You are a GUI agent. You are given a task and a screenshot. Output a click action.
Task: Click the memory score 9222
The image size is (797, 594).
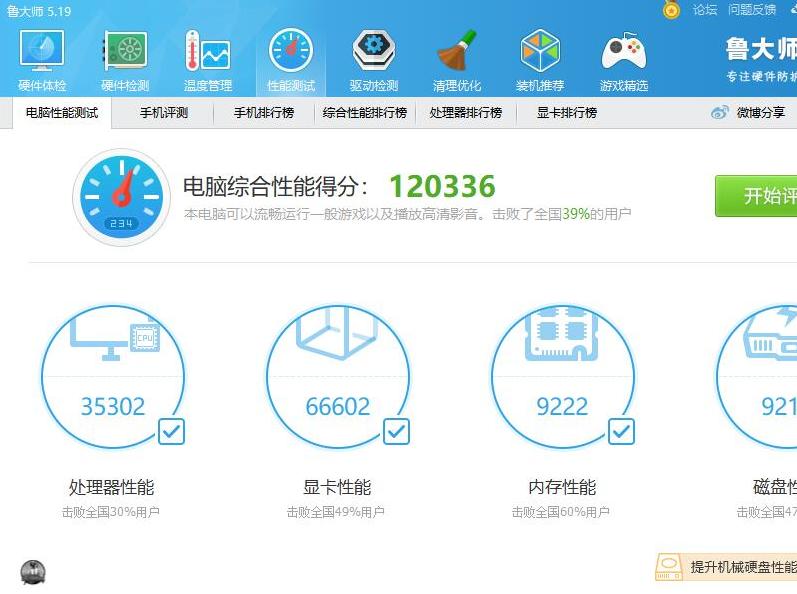(562, 407)
